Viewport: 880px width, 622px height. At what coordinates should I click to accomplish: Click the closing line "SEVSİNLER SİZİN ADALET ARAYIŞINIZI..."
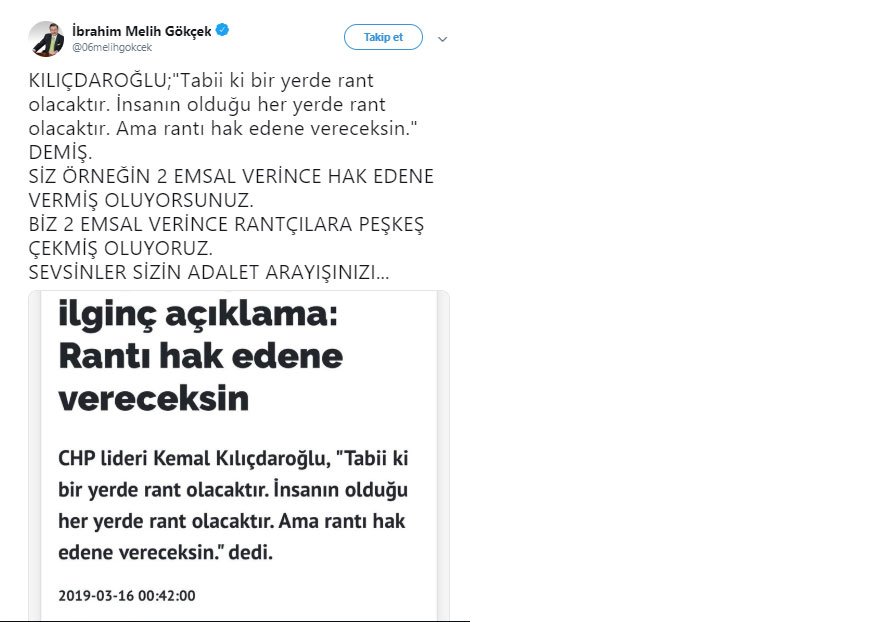point(209,273)
